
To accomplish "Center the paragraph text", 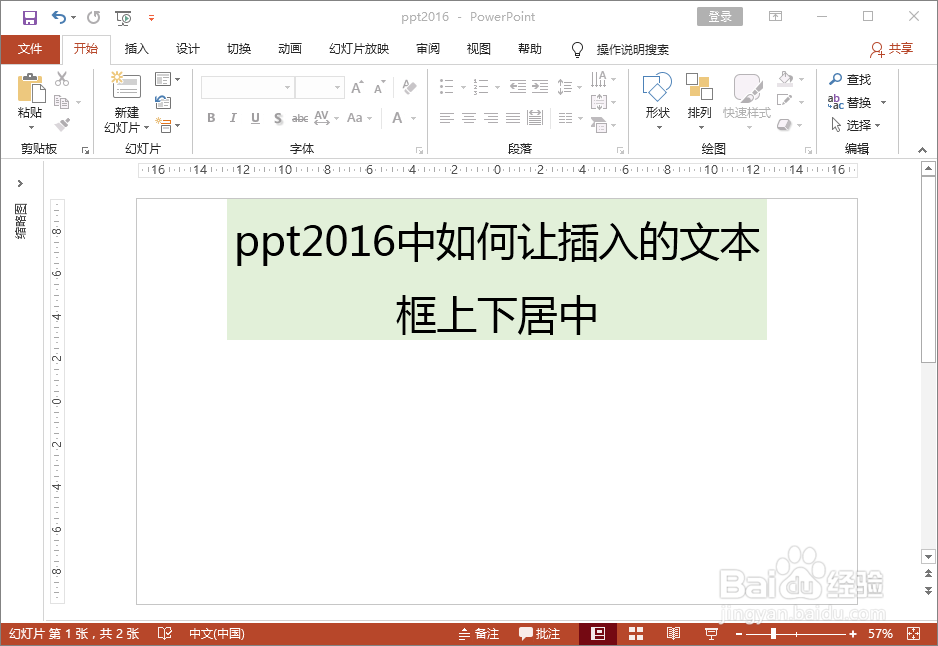I will point(469,118).
